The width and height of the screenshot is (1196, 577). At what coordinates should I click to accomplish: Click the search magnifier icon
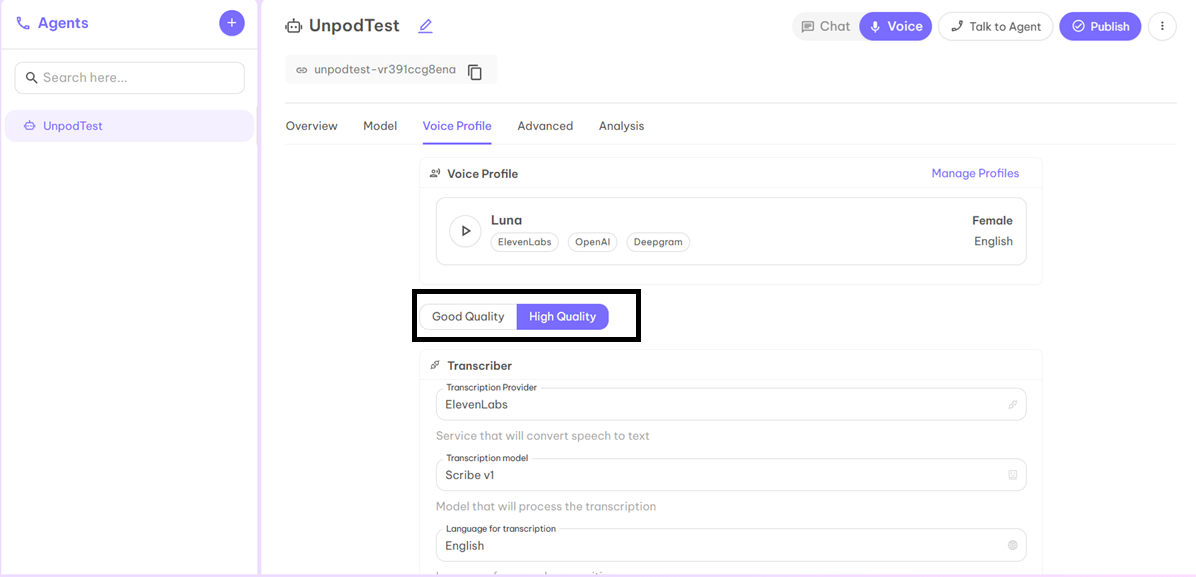(x=31, y=78)
